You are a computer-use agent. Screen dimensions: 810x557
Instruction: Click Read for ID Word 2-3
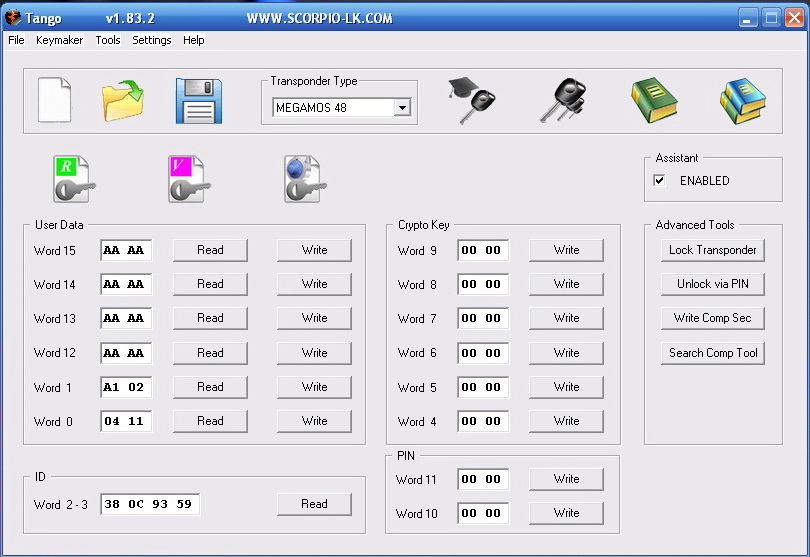coord(314,504)
